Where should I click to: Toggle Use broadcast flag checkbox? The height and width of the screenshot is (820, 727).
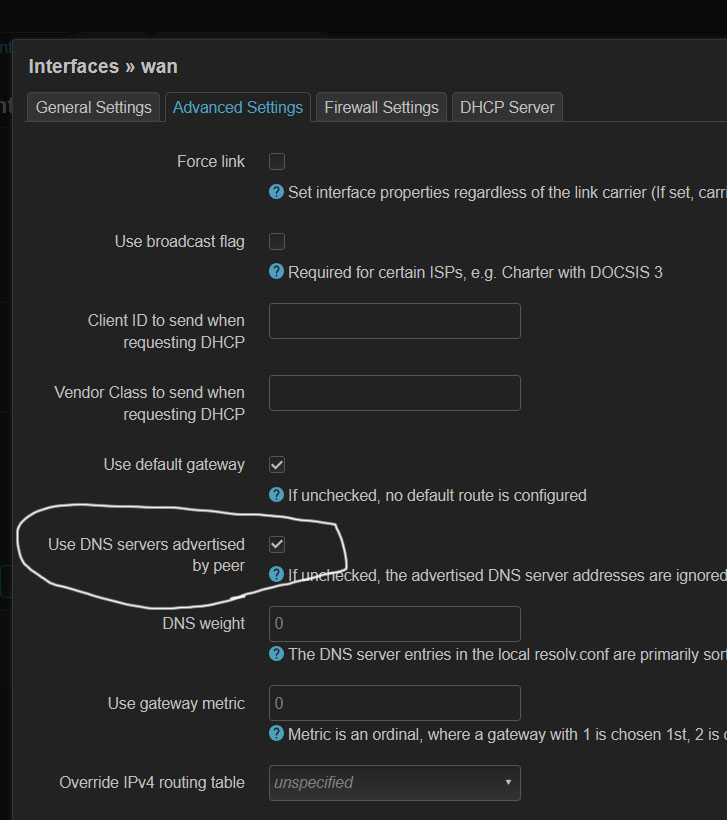point(277,242)
